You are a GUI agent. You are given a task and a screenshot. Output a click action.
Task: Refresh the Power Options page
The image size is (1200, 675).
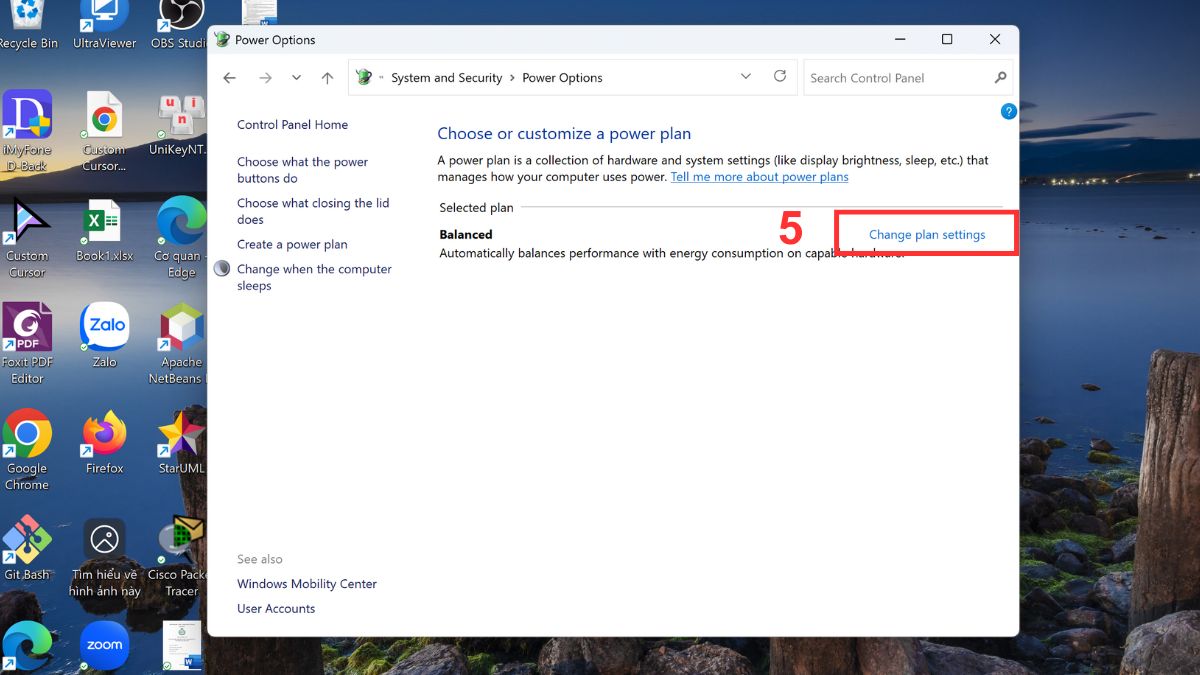(780, 77)
